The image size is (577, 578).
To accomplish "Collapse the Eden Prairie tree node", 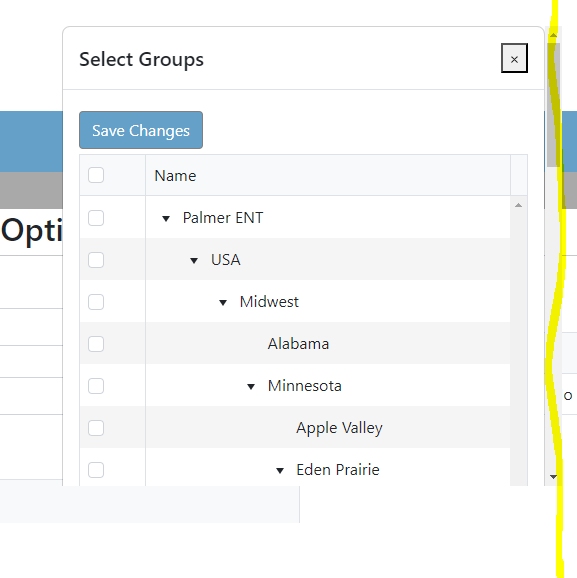I will (280, 471).
